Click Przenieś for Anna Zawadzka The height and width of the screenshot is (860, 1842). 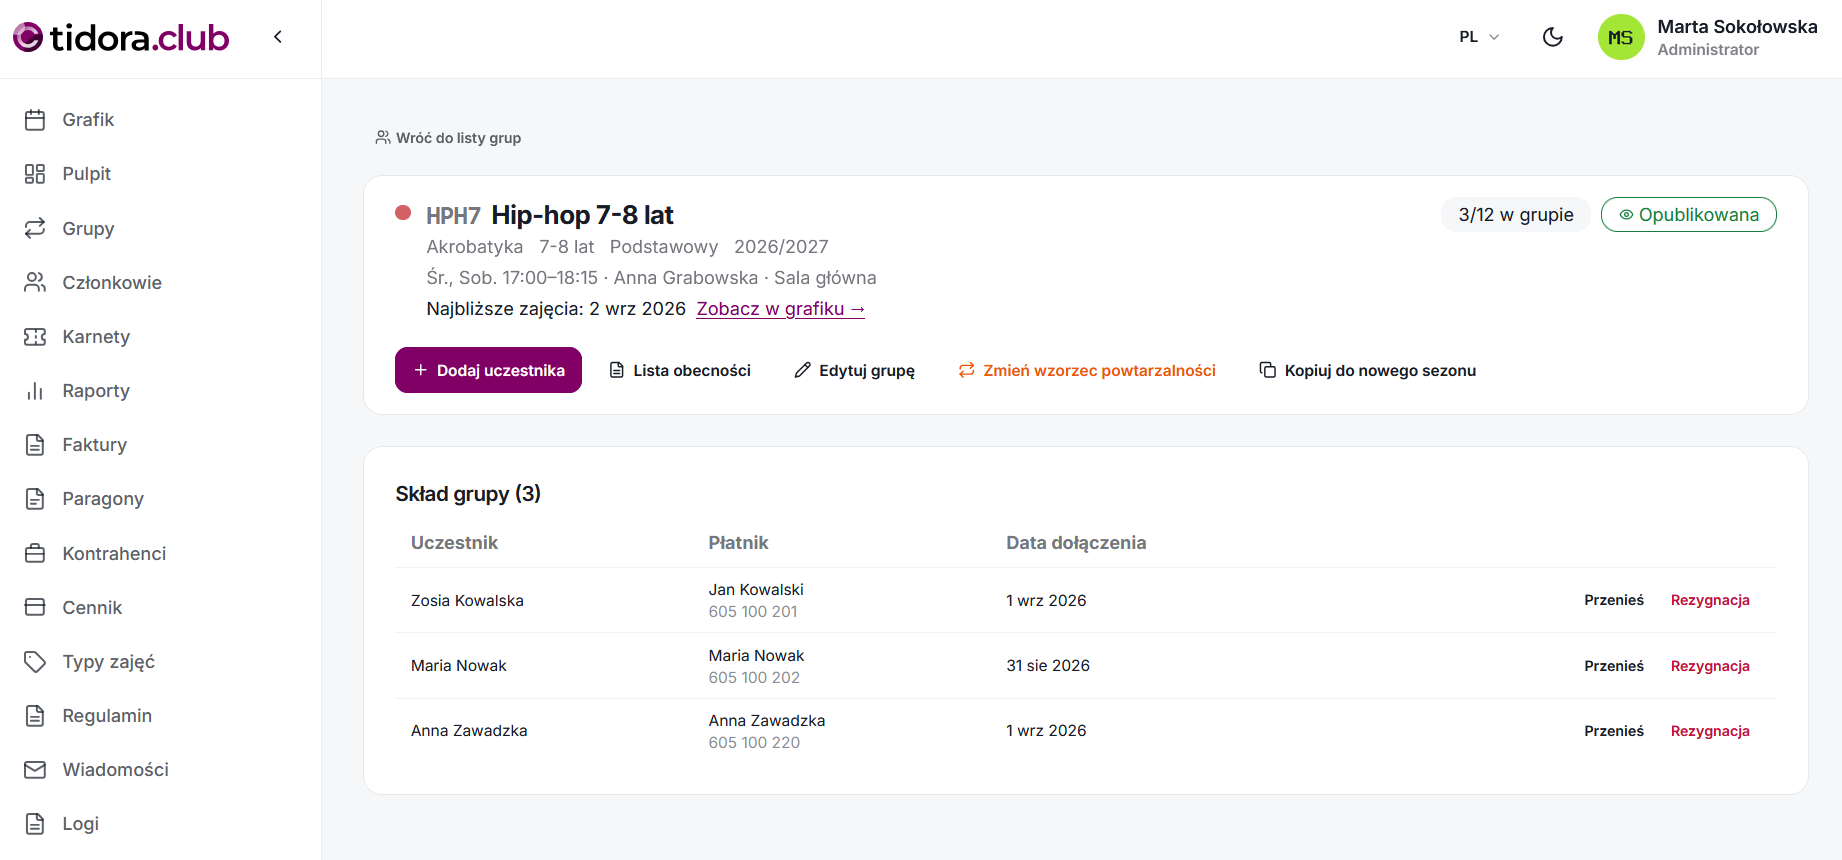[1614, 731]
